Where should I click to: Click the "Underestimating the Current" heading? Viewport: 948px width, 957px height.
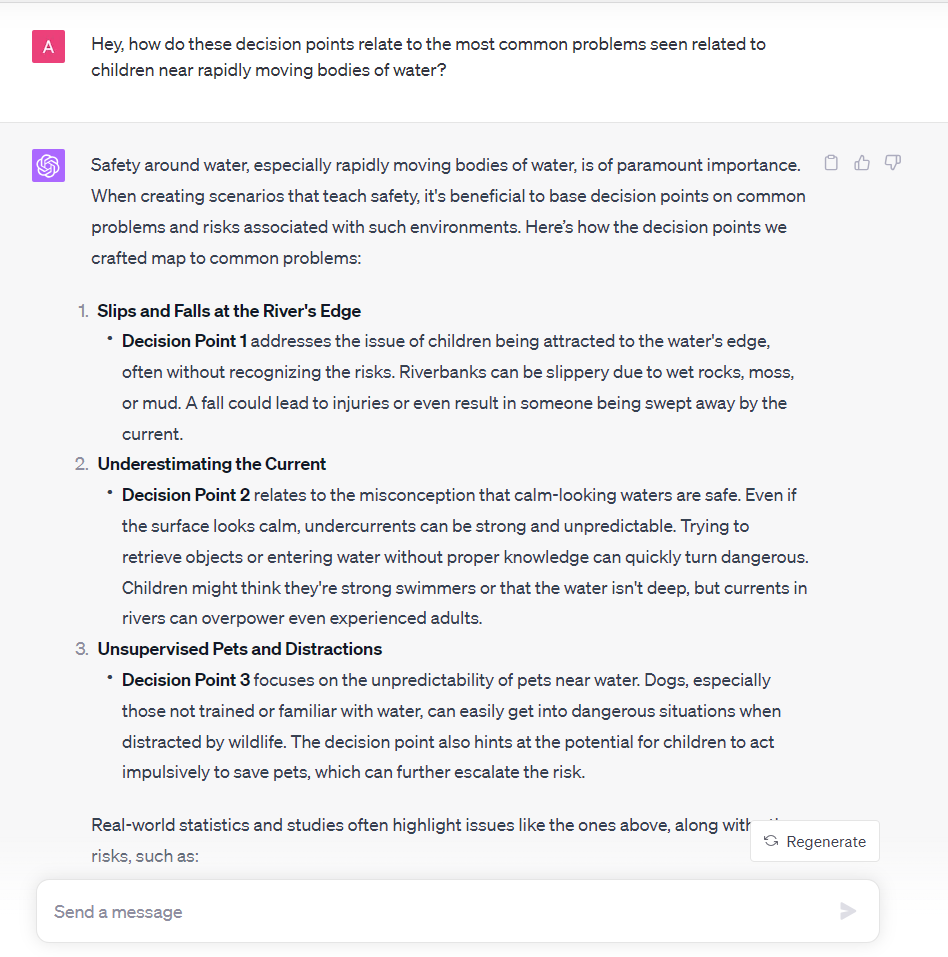[x=212, y=464]
